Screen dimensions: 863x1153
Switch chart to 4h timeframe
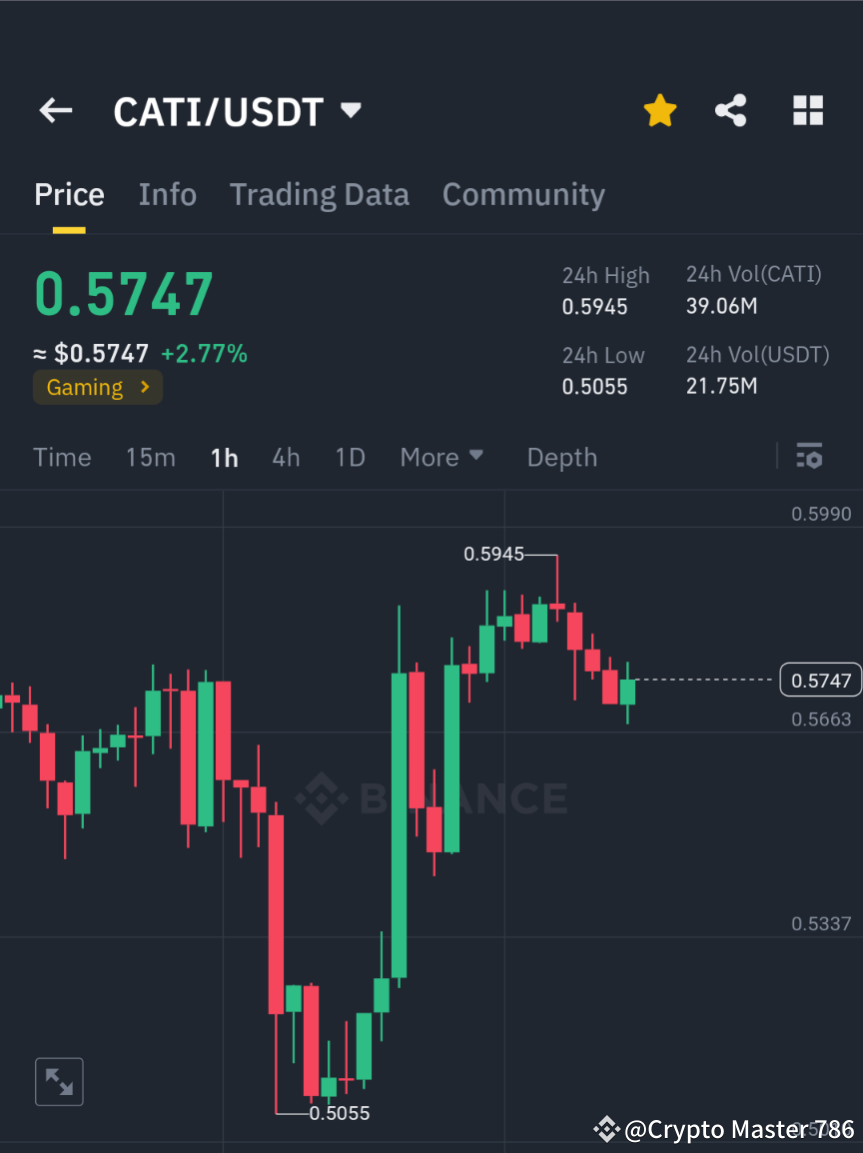(286, 457)
